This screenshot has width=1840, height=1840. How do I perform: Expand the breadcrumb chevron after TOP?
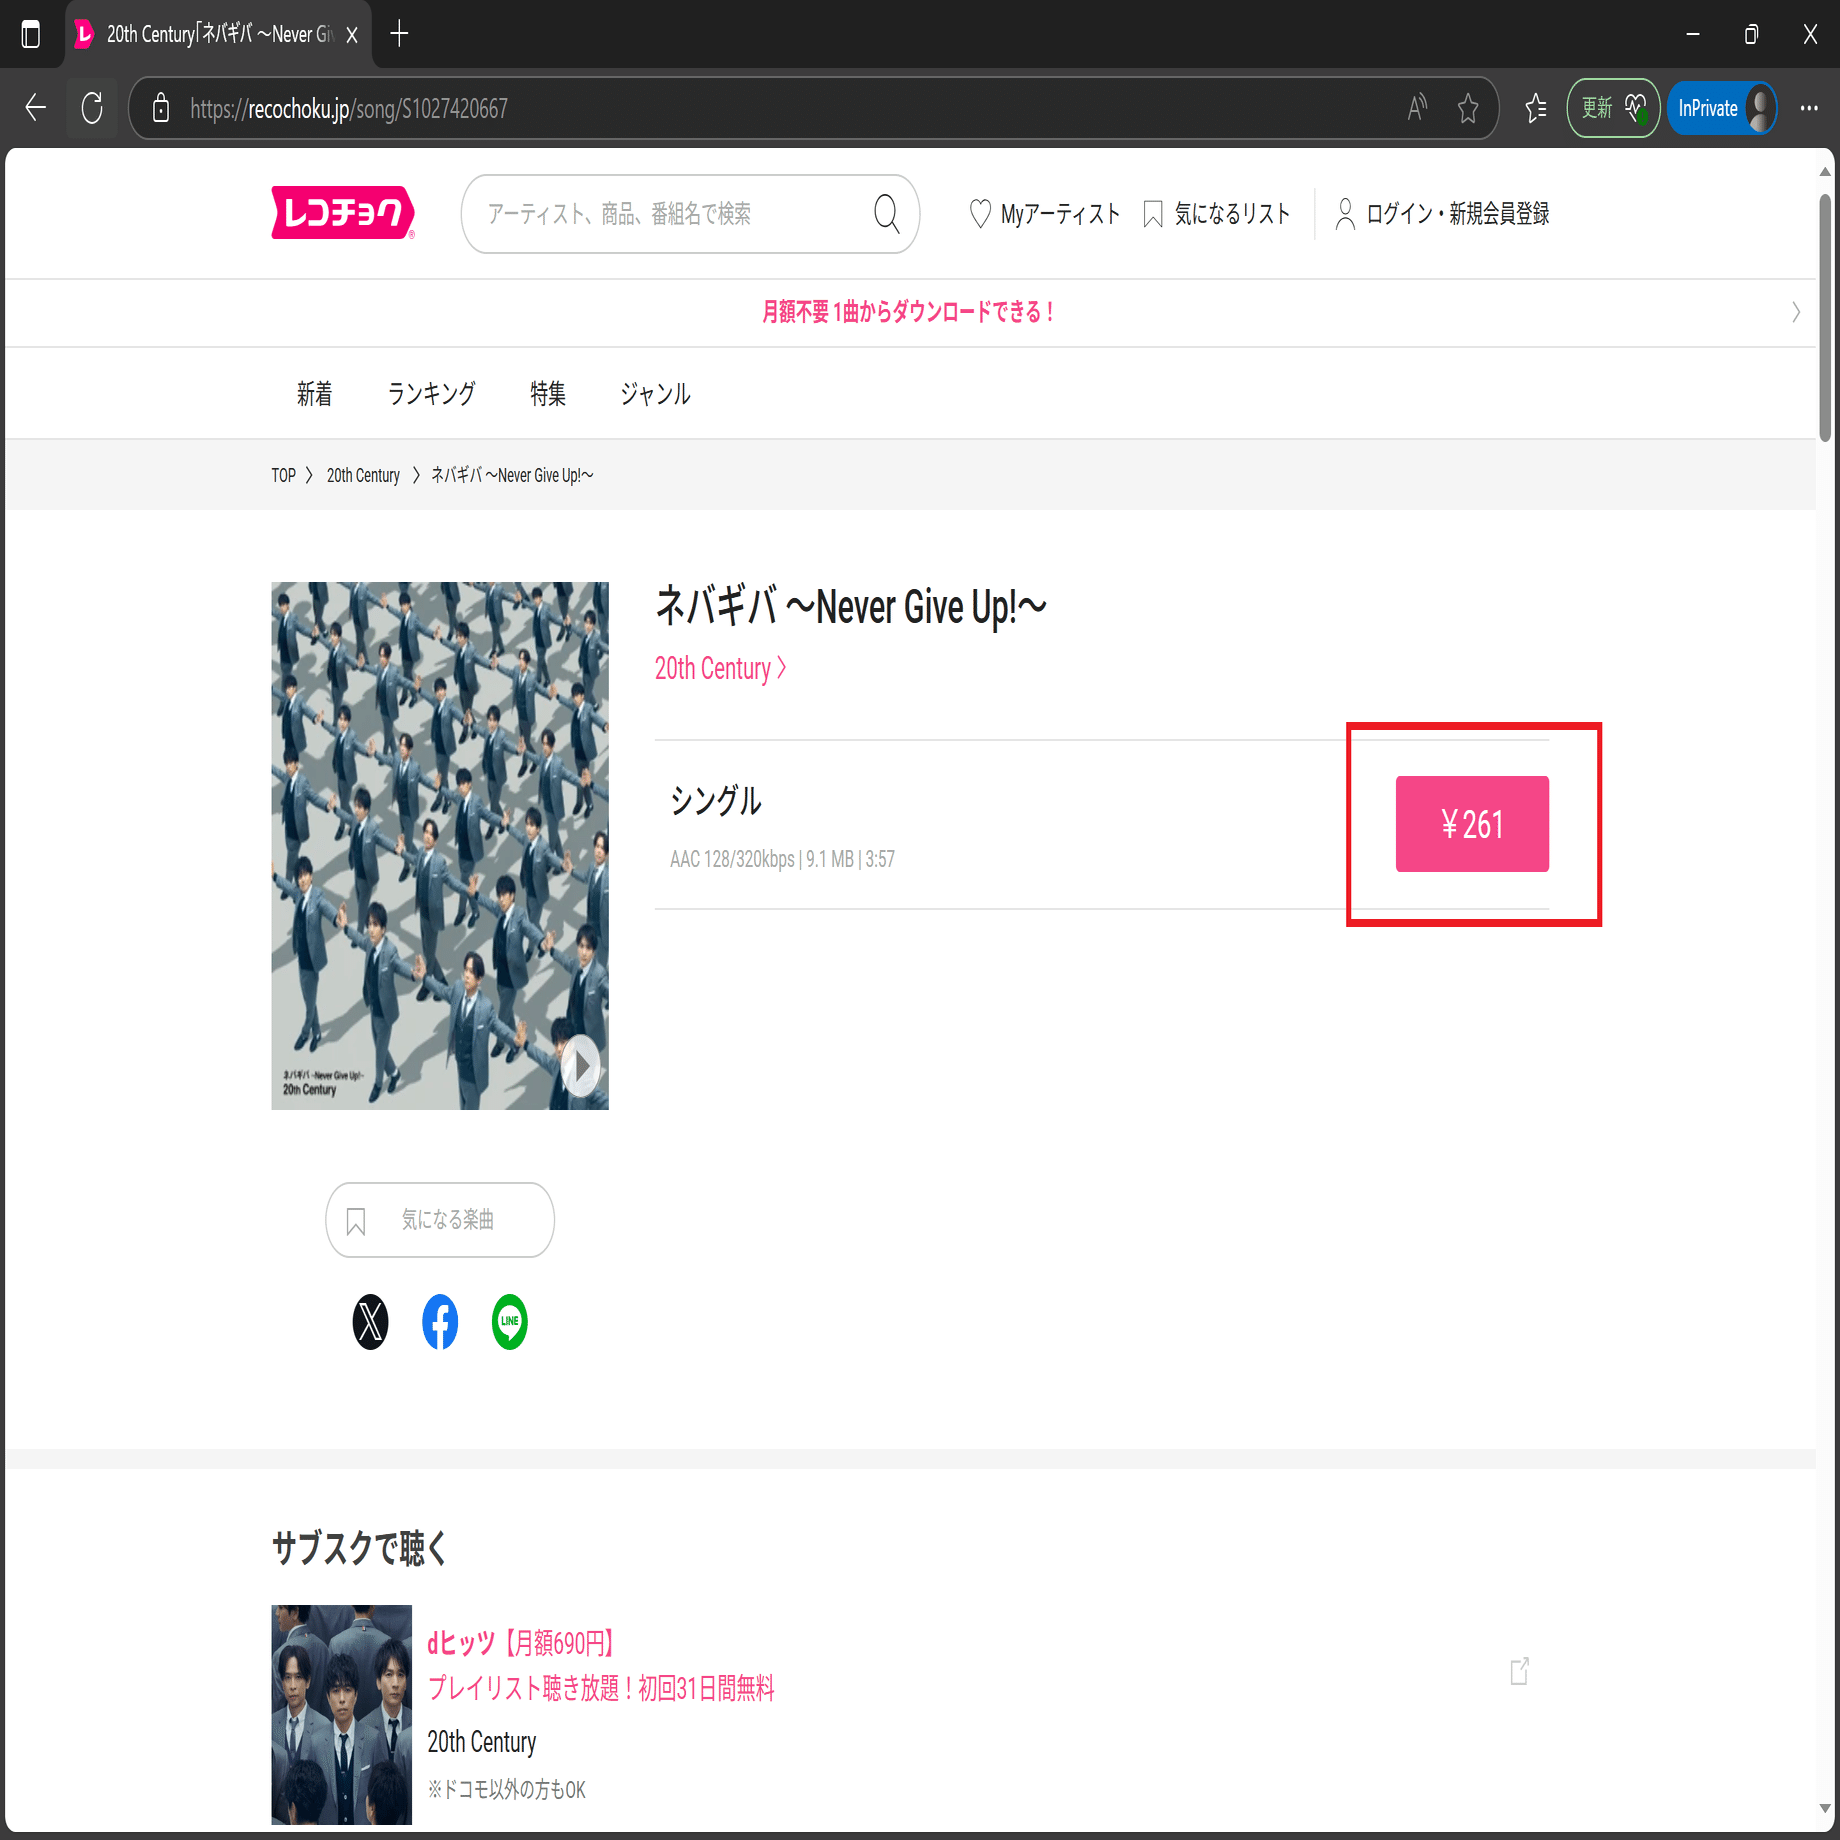point(311,474)
